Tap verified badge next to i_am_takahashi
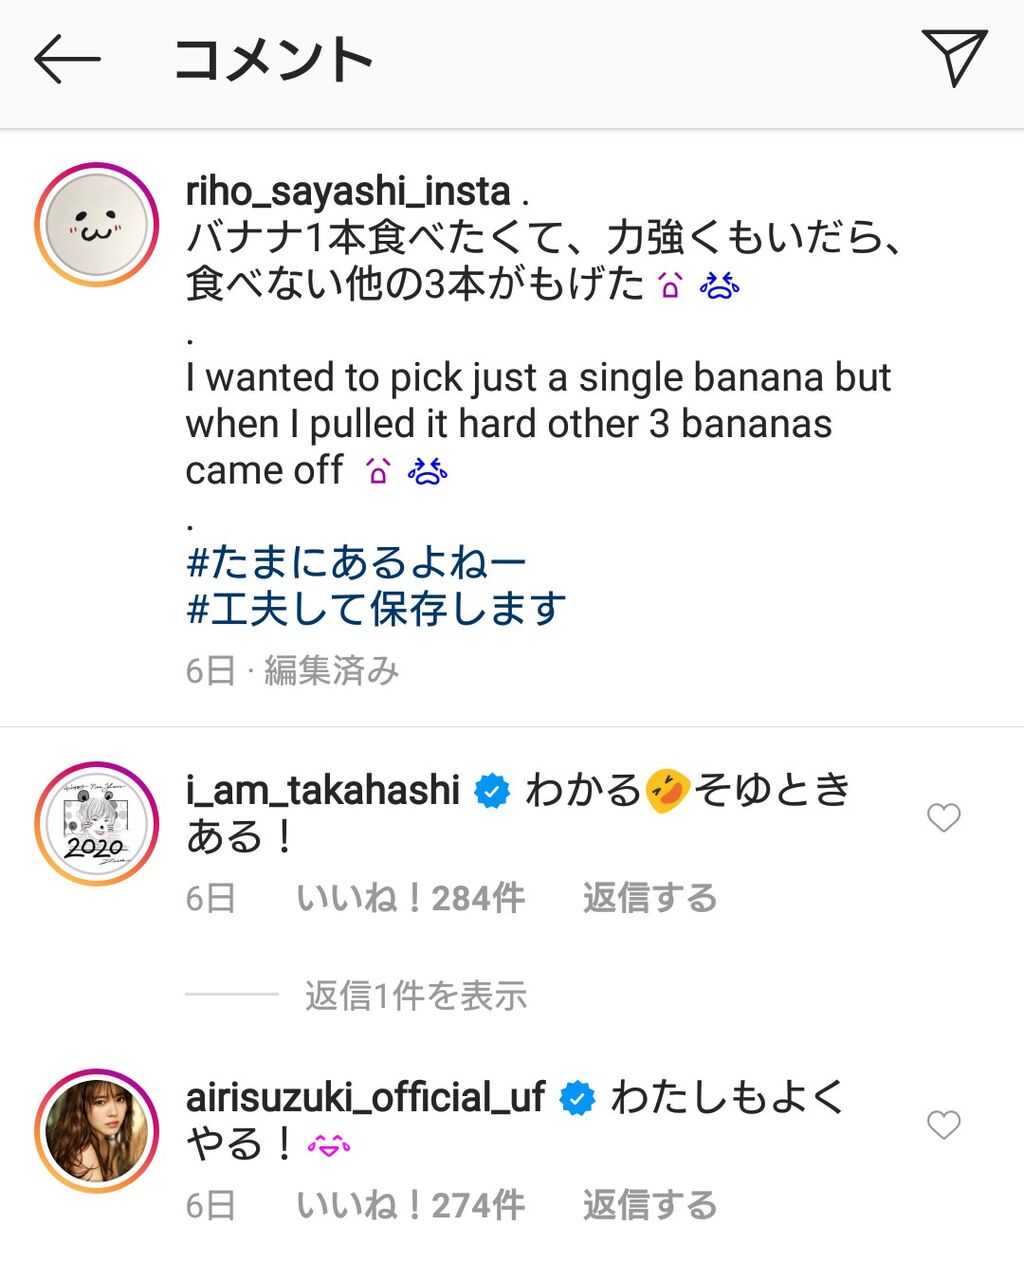The height and width of the screenshot is (1262, 1024). click(491, 791)
